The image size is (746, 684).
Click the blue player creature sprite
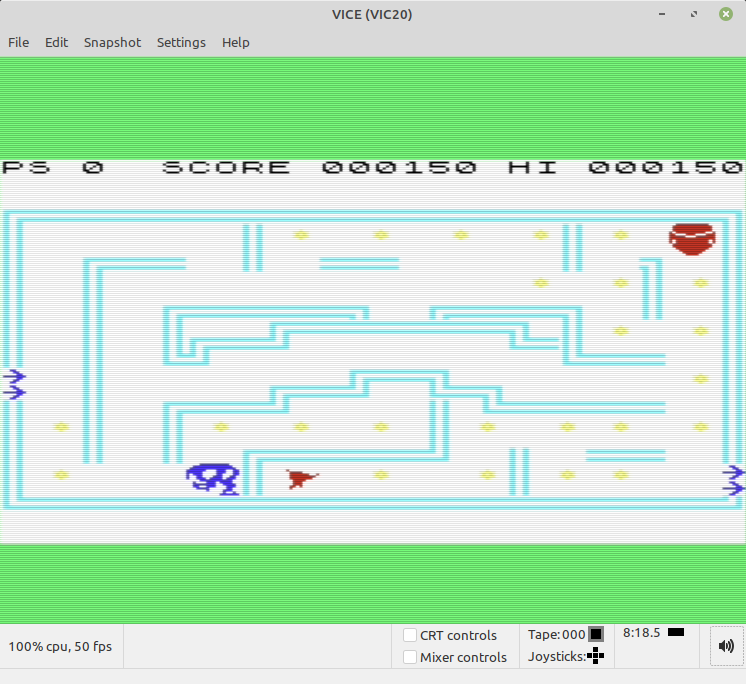(x=213, y=479)
